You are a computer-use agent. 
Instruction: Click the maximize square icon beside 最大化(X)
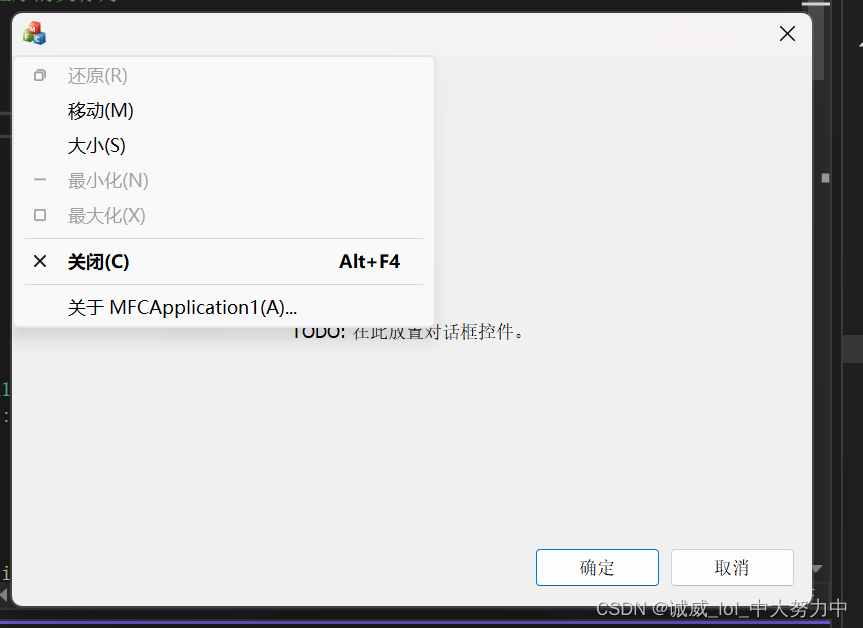coord(40,215)
